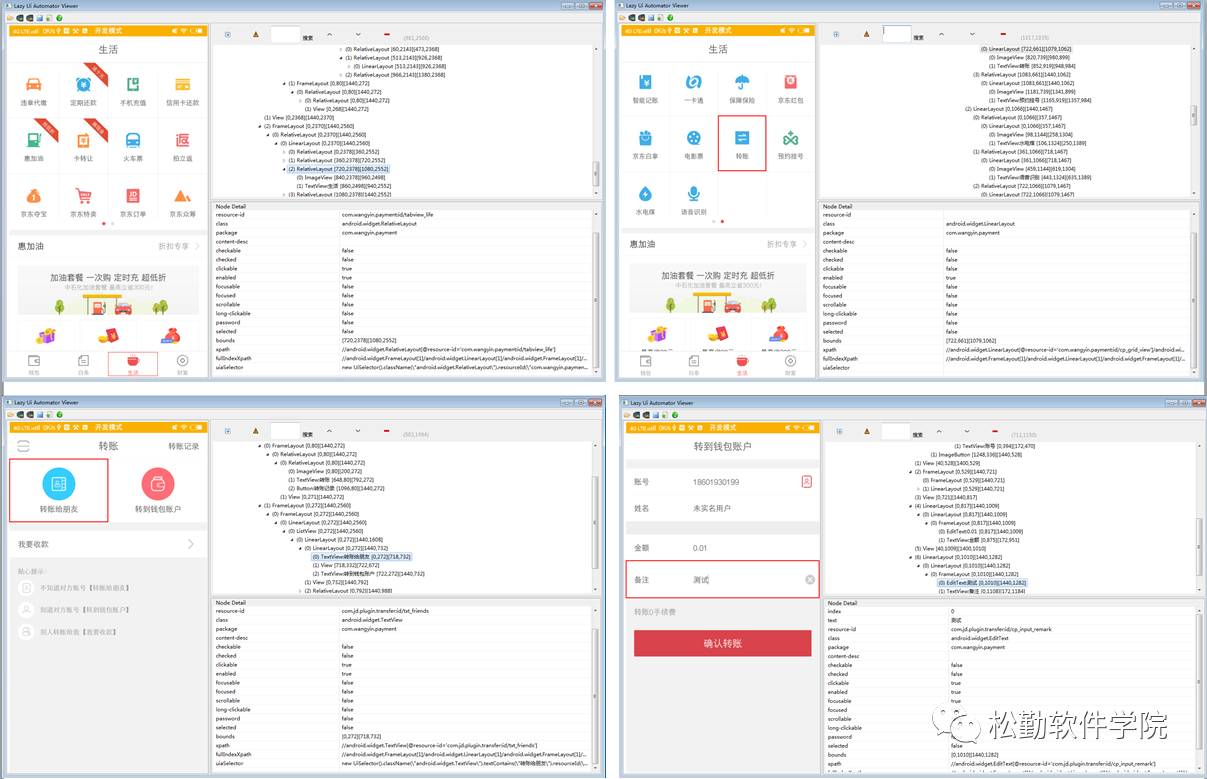This screenshot has height=779, width=1207.
Task: Open 信用卡还款 credit card icon
Action: 183,85
